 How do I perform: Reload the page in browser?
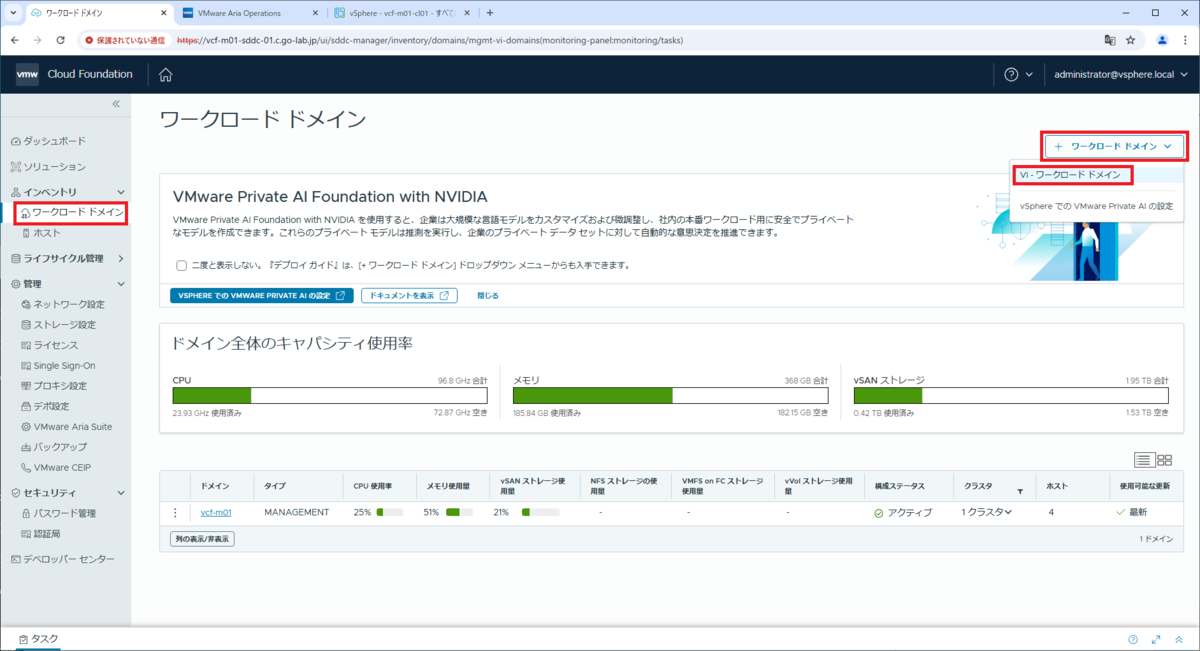(x=61, y=40)
